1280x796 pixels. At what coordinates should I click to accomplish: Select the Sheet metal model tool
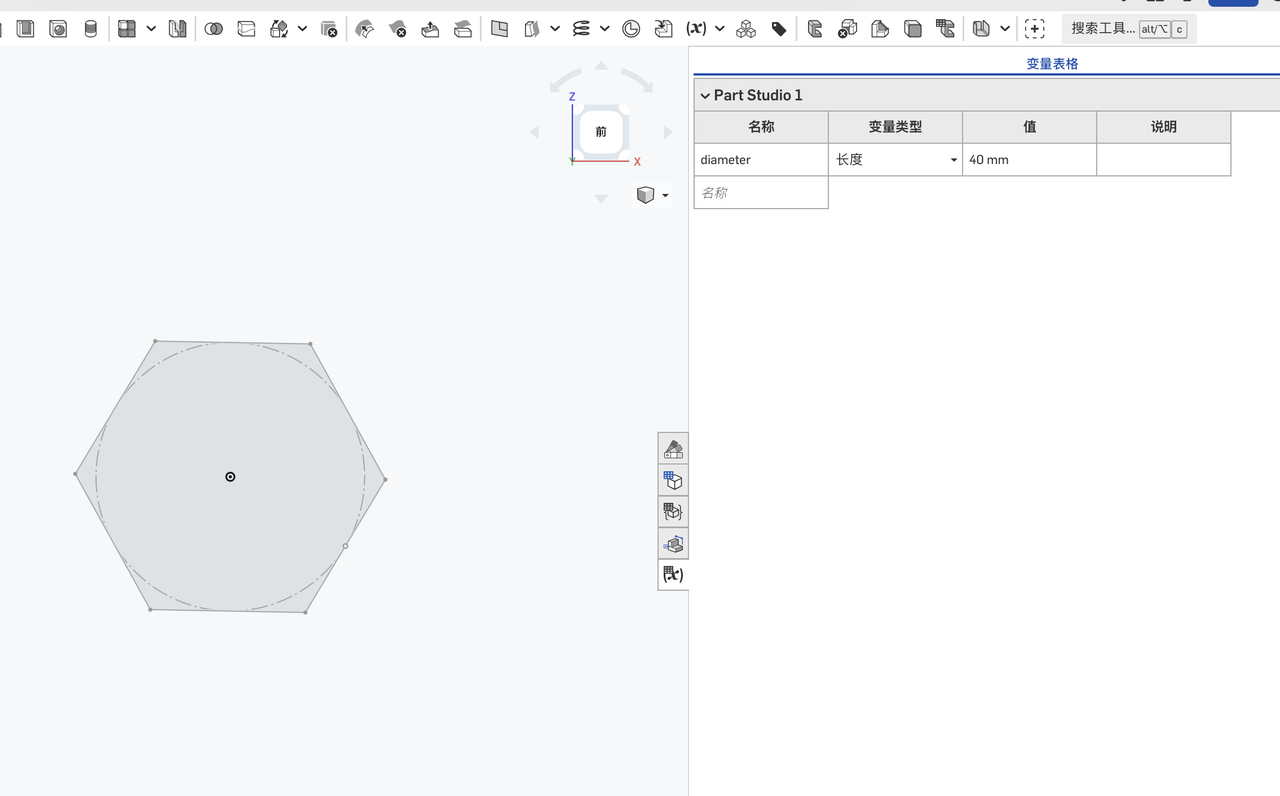click(x=815, y=29)
